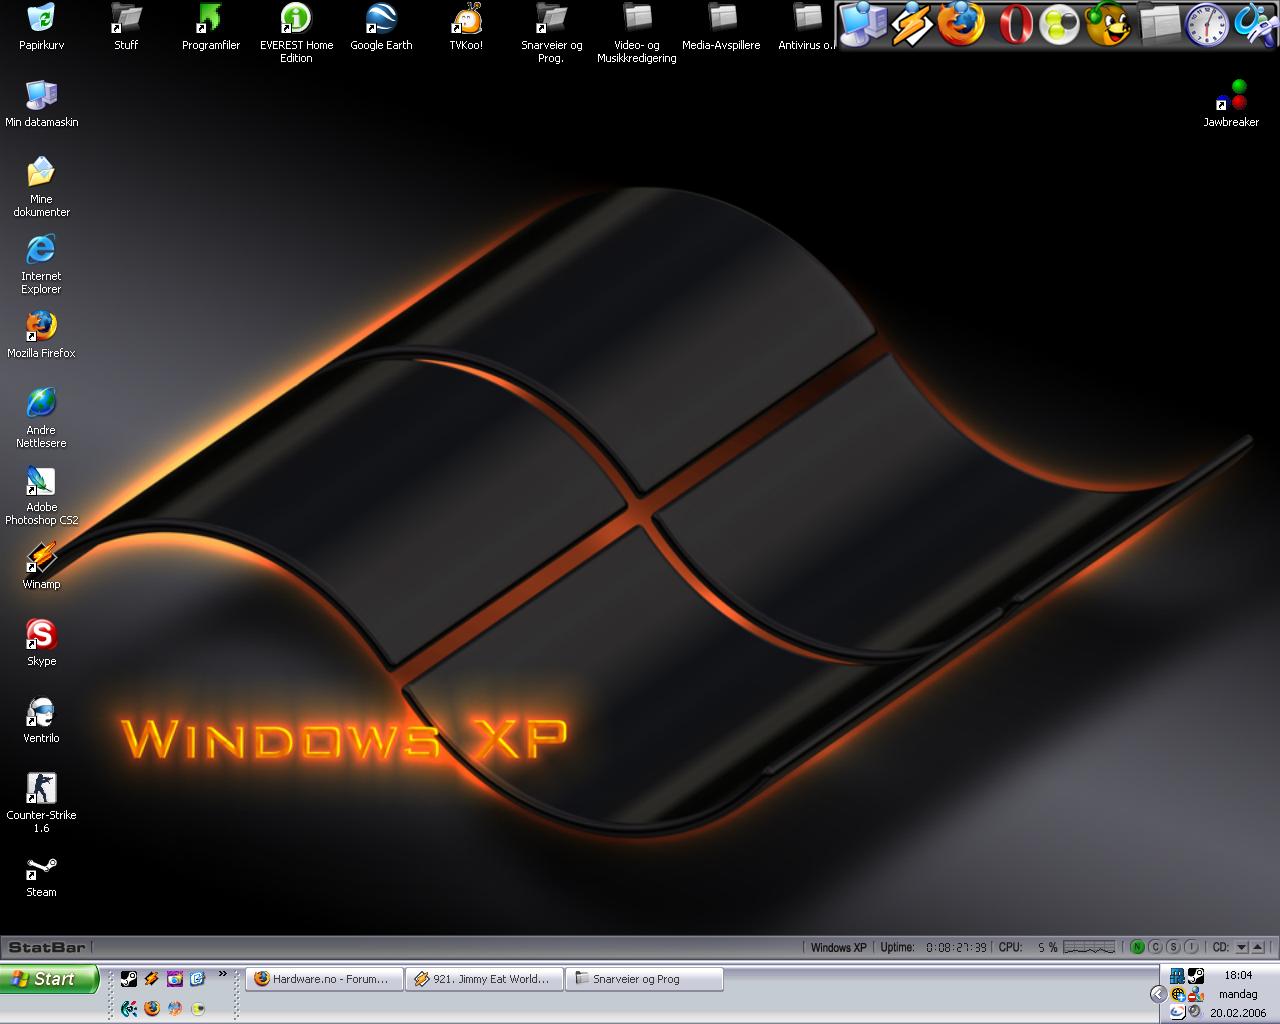Click the CPU usage graph in StatBar

pyautogui.click(x=1089, y=947)
